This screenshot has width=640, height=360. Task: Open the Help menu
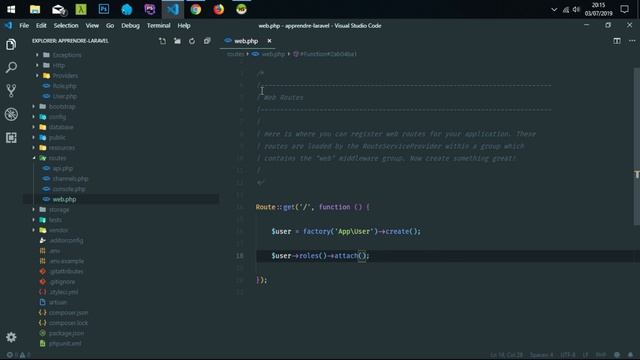(184, 25)
